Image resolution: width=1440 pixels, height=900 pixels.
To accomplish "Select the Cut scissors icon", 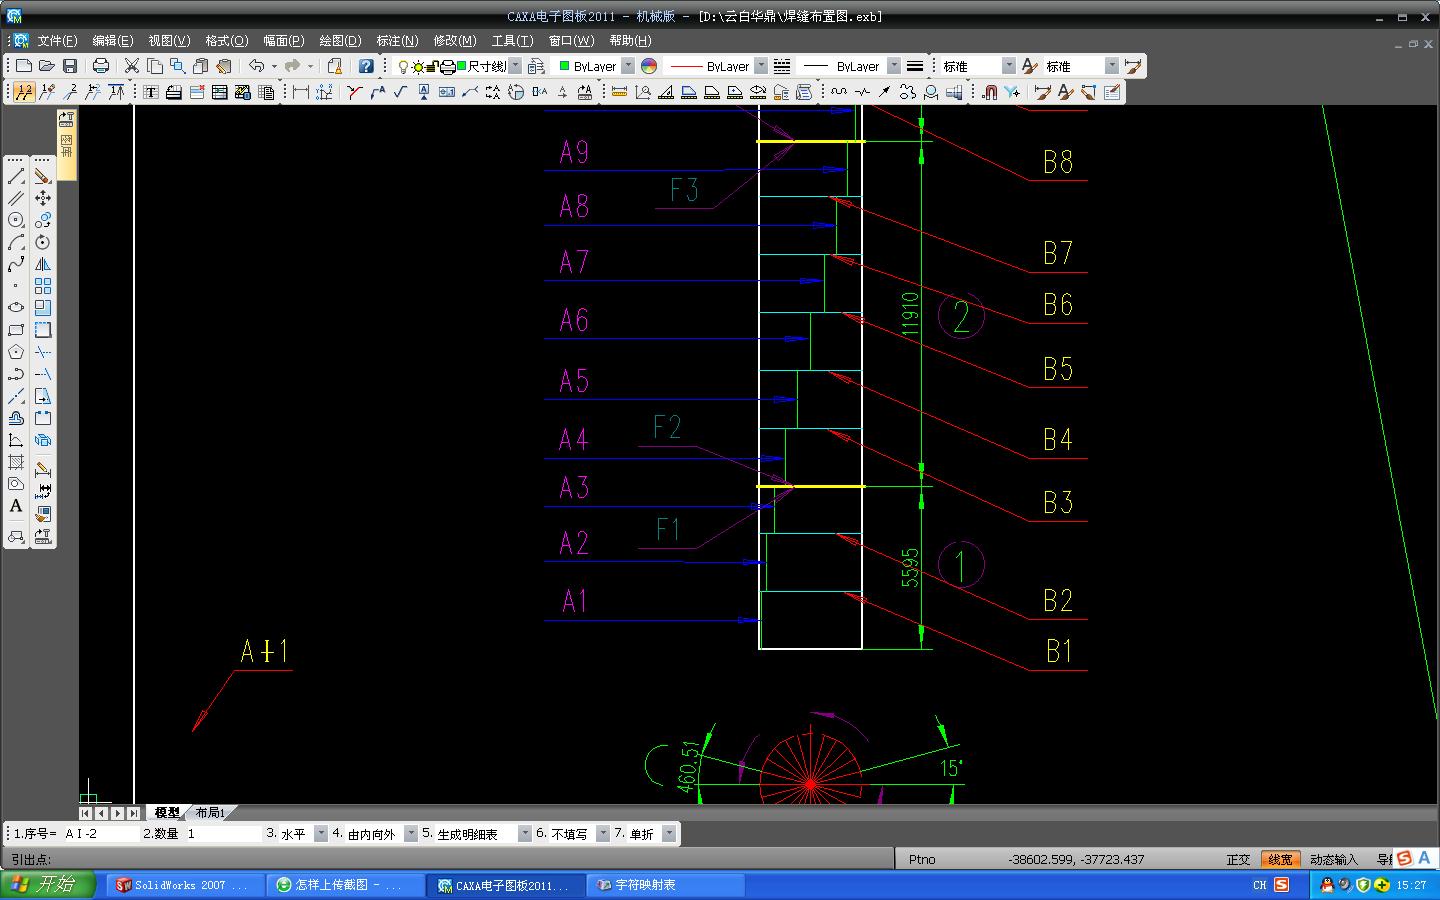I will [131, 66].
